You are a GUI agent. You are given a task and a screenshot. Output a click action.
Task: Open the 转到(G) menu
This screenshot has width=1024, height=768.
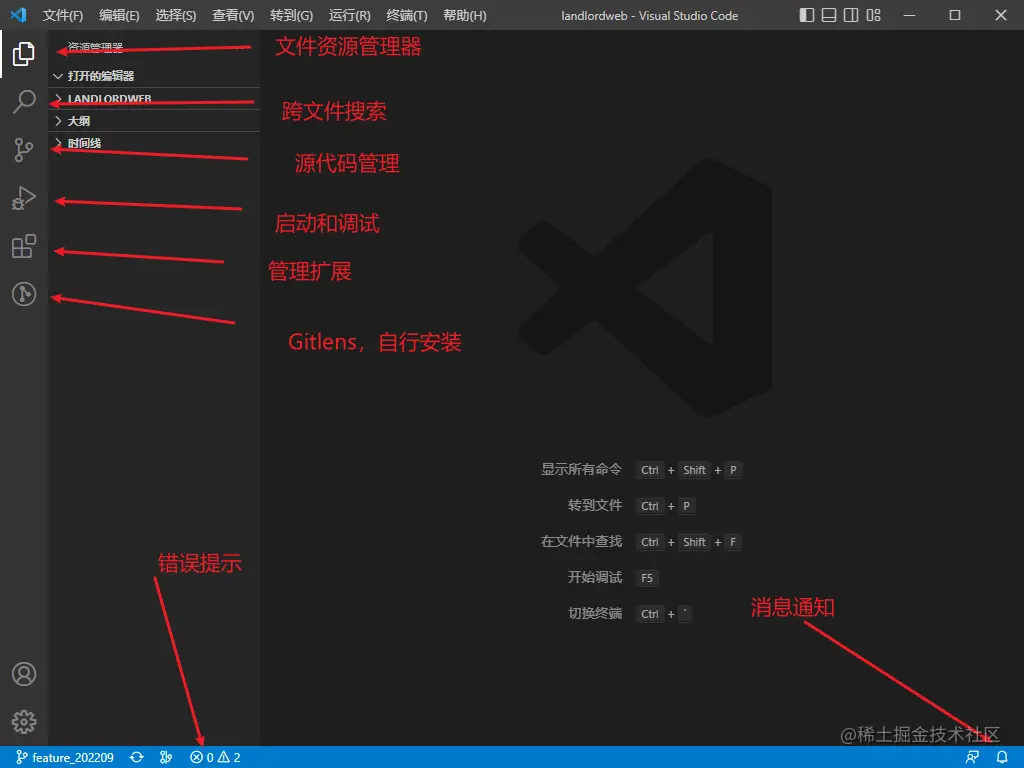click(291, 15)
